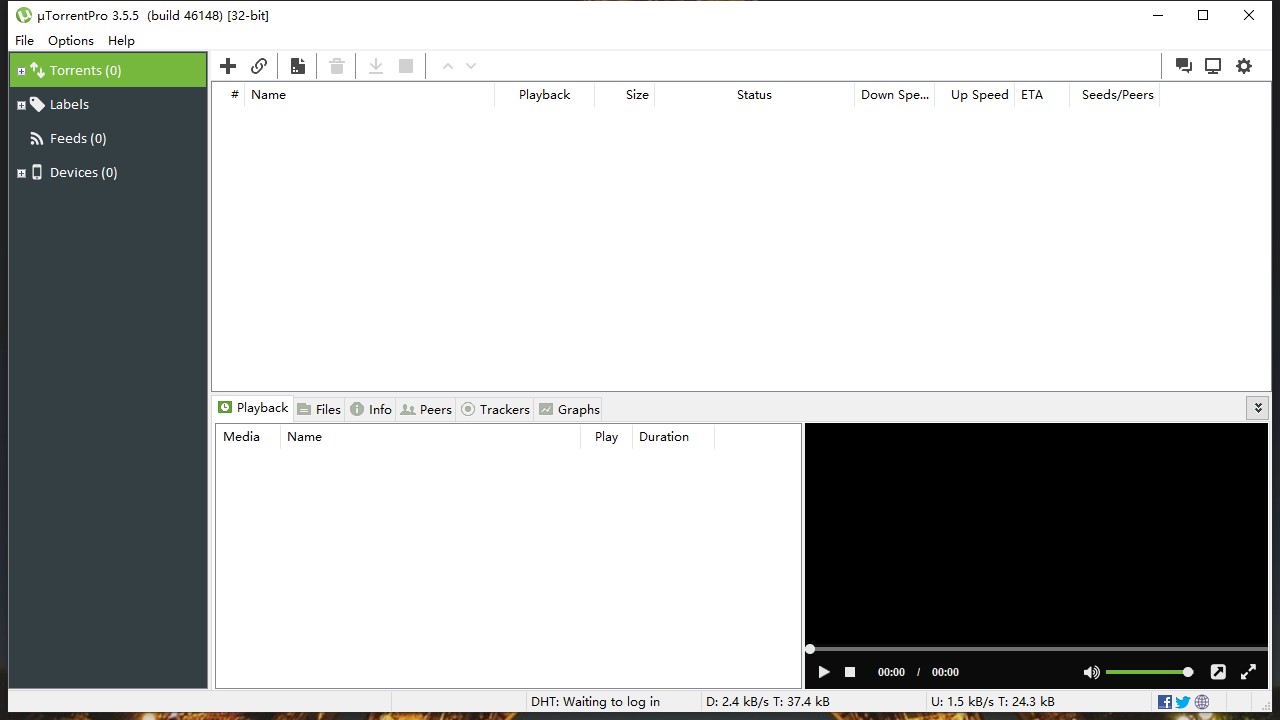Click the black video display area
Screen dimensions: 1280x720
coord(1036,534)
